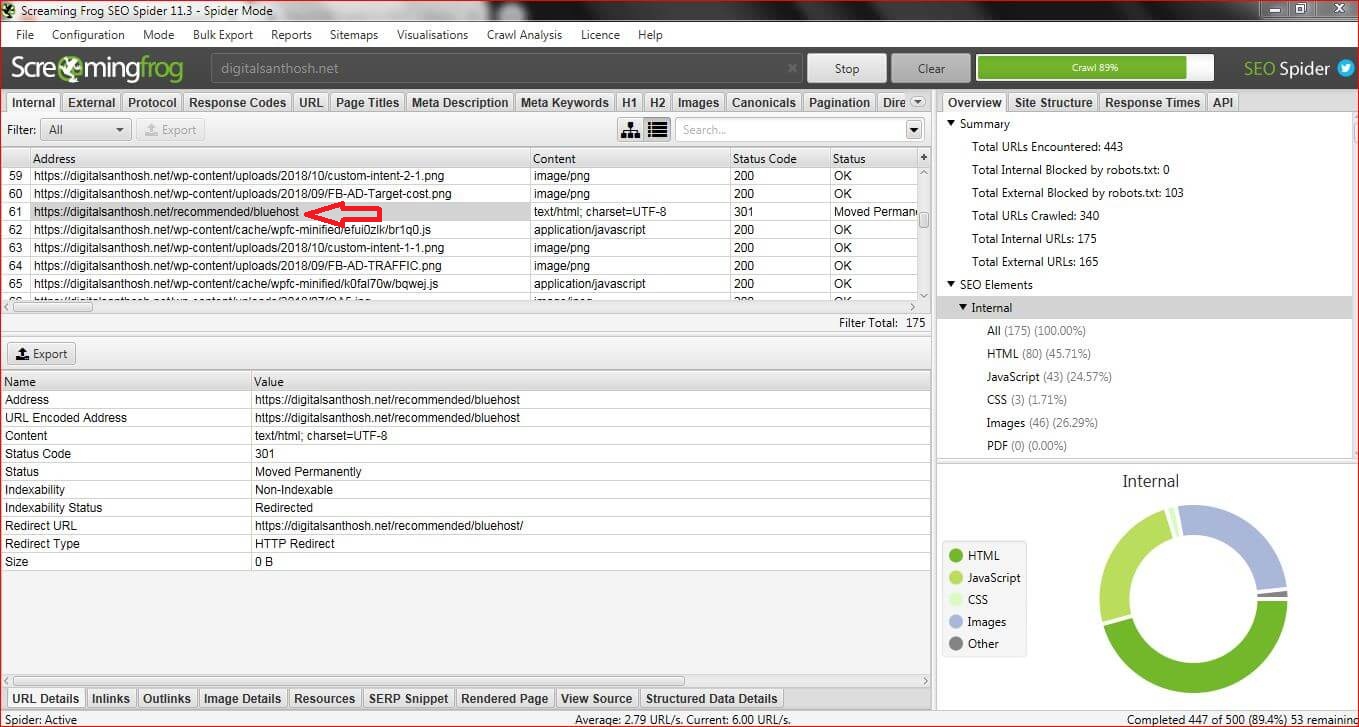Image resolution: width=1359 pixels, height=727 pixels.
Task: Switch to the API tab
Action: coord(1222,102)
